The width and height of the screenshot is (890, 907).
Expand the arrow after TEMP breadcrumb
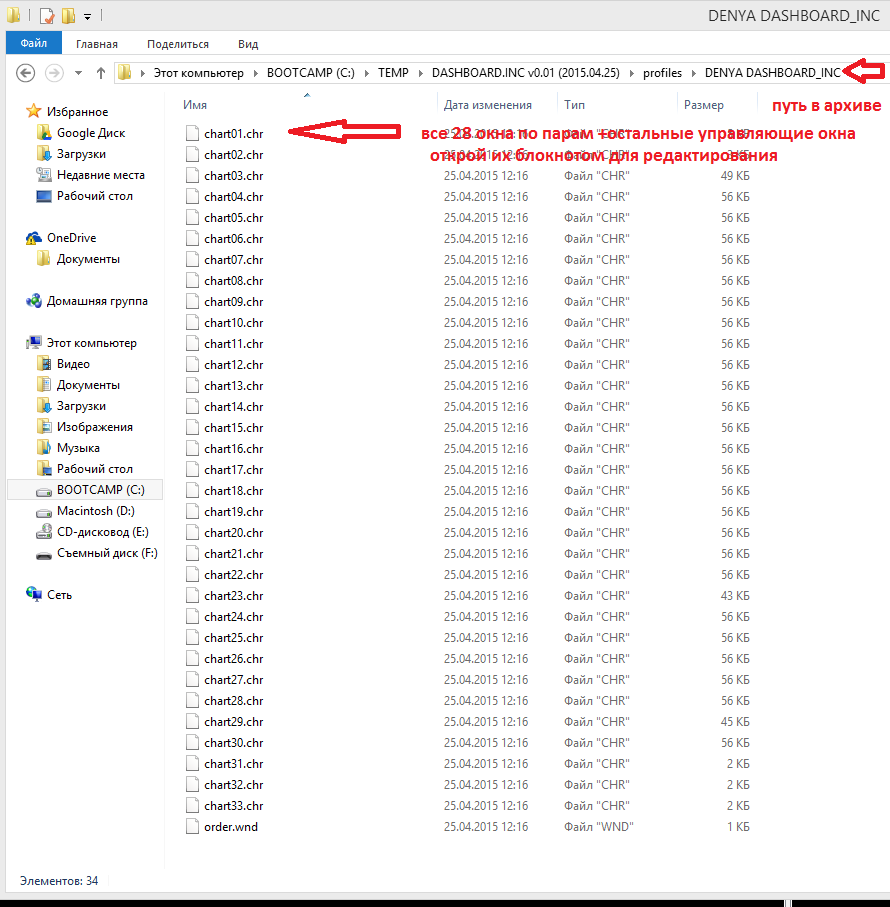[x=420, y=73]
